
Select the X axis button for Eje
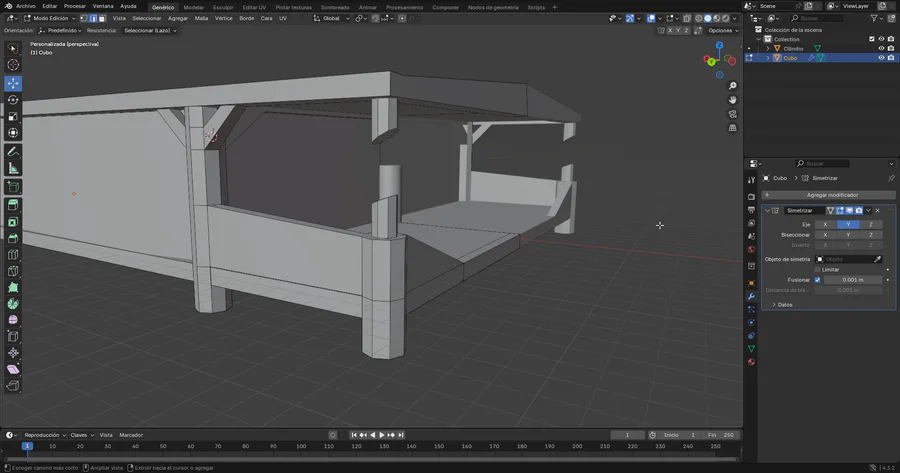point(824,224)
